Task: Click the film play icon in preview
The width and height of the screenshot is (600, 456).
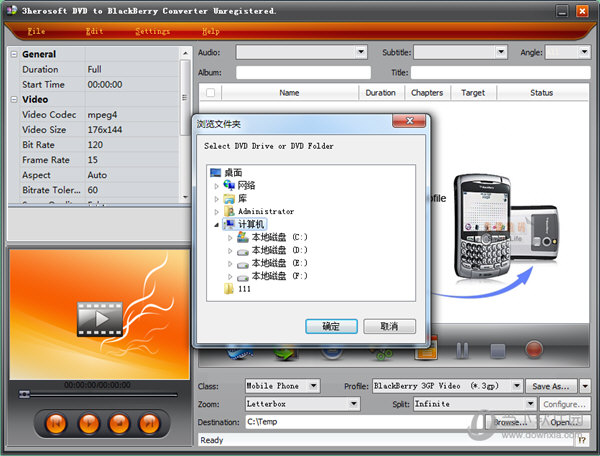Action: (99, 319)
